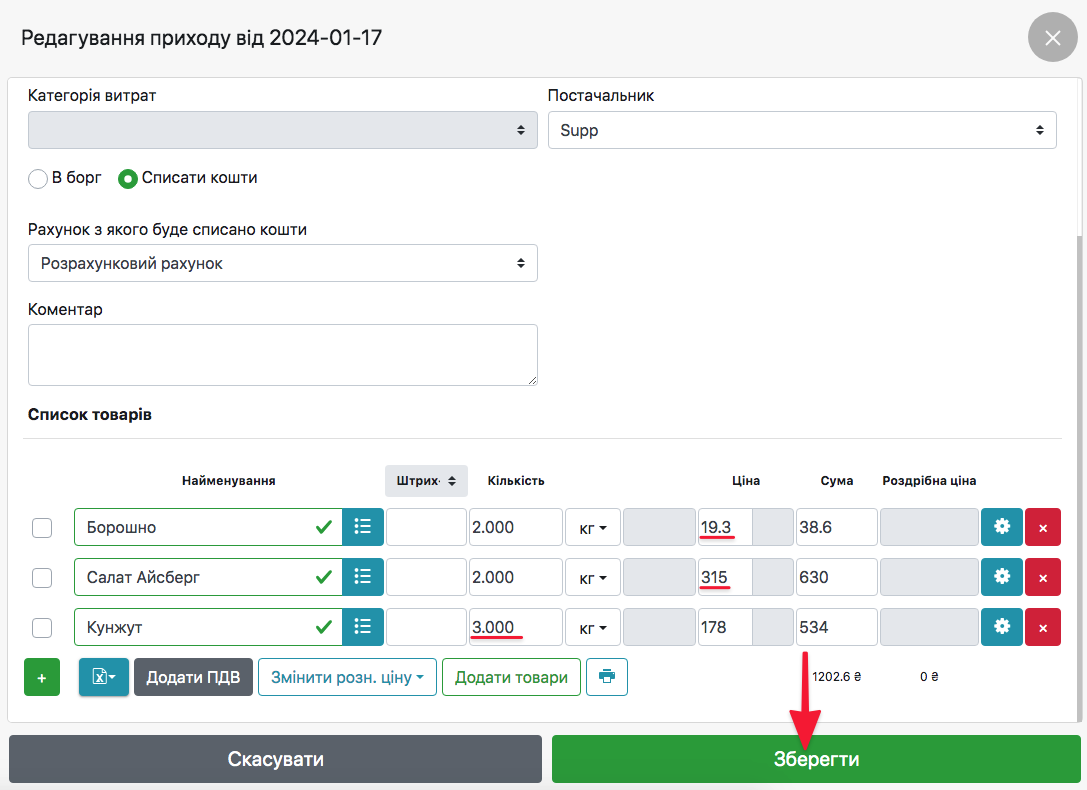
Task: Open settings gear for Кунжут row
Action: (1001, 628)
